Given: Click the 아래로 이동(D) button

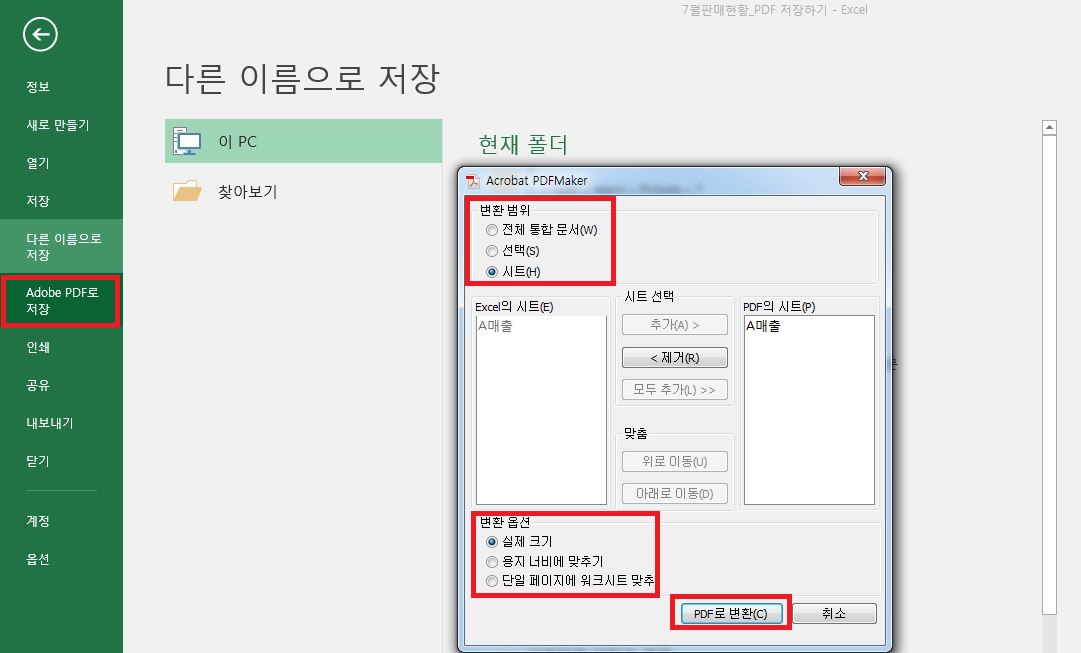Looking at the screenshot, I should [x=674, y=494].
